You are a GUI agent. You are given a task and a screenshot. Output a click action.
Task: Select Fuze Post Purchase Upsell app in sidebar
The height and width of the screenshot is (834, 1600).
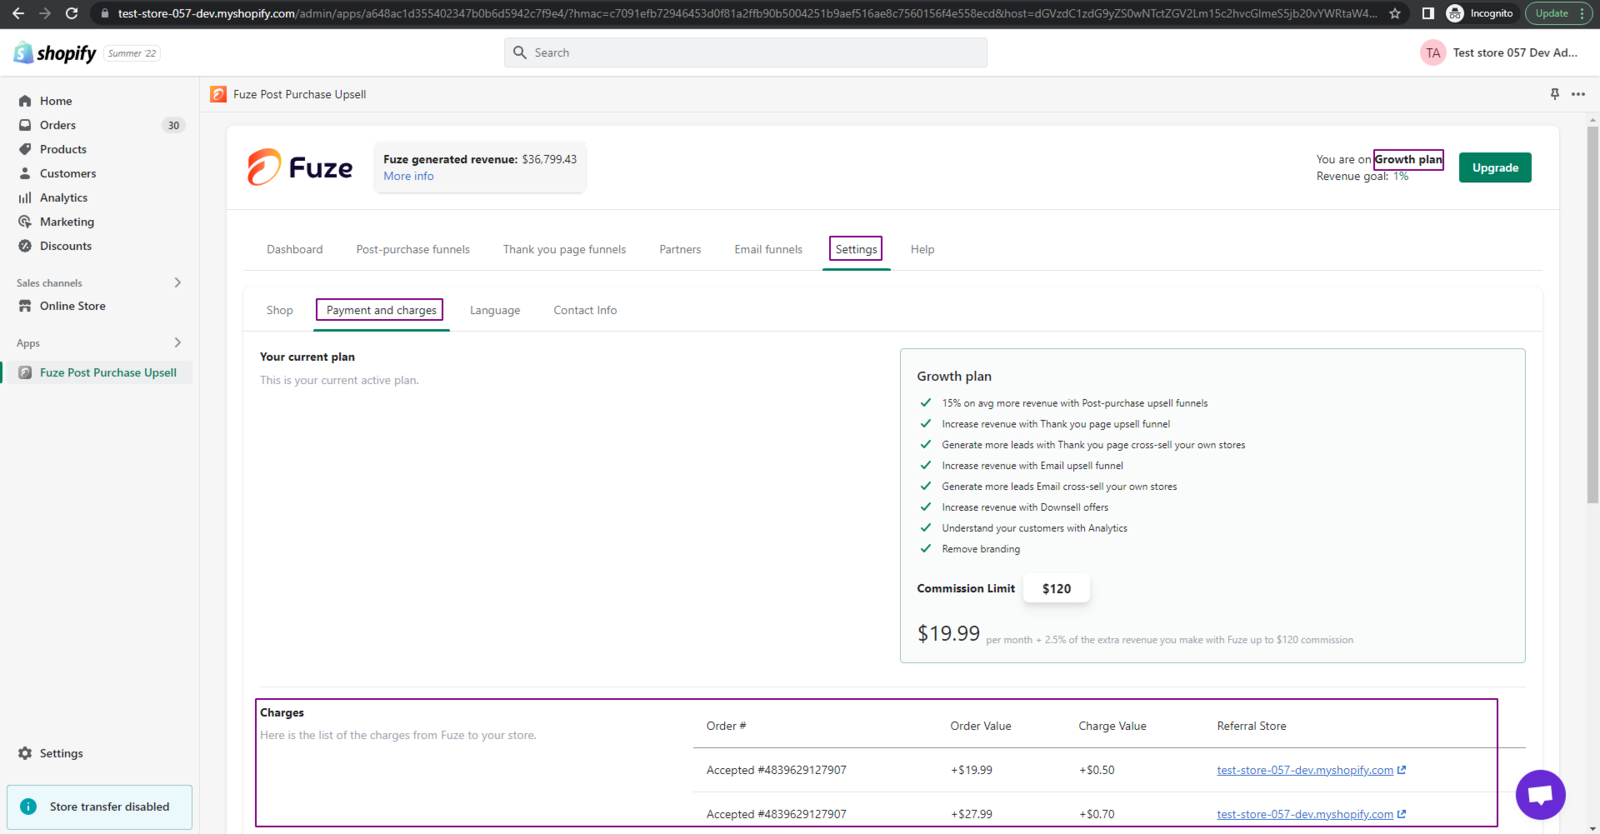108,372
